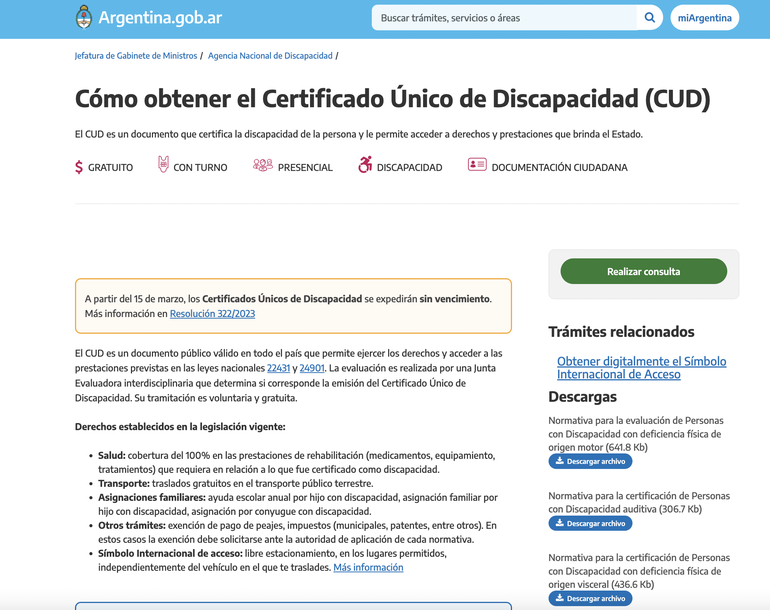Open Obtener digitalmente el Símbolo Internacional link

point(641,367)
